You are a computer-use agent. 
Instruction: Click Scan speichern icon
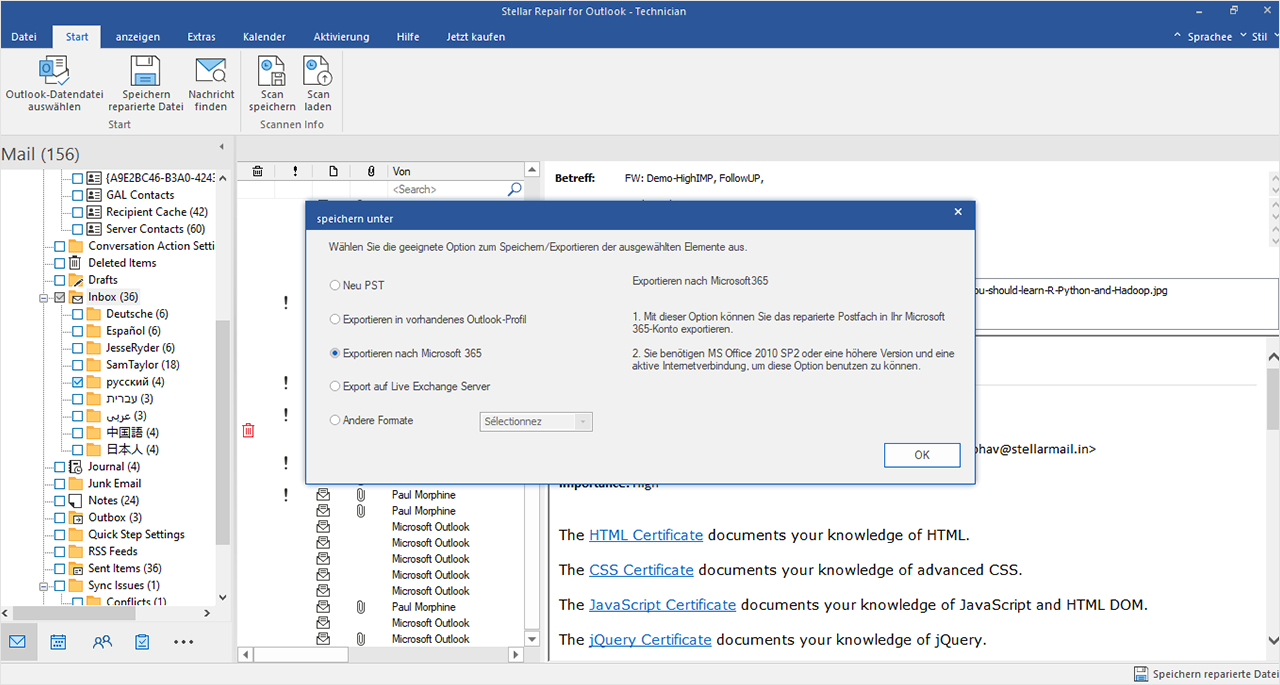(x=272, y=70)
